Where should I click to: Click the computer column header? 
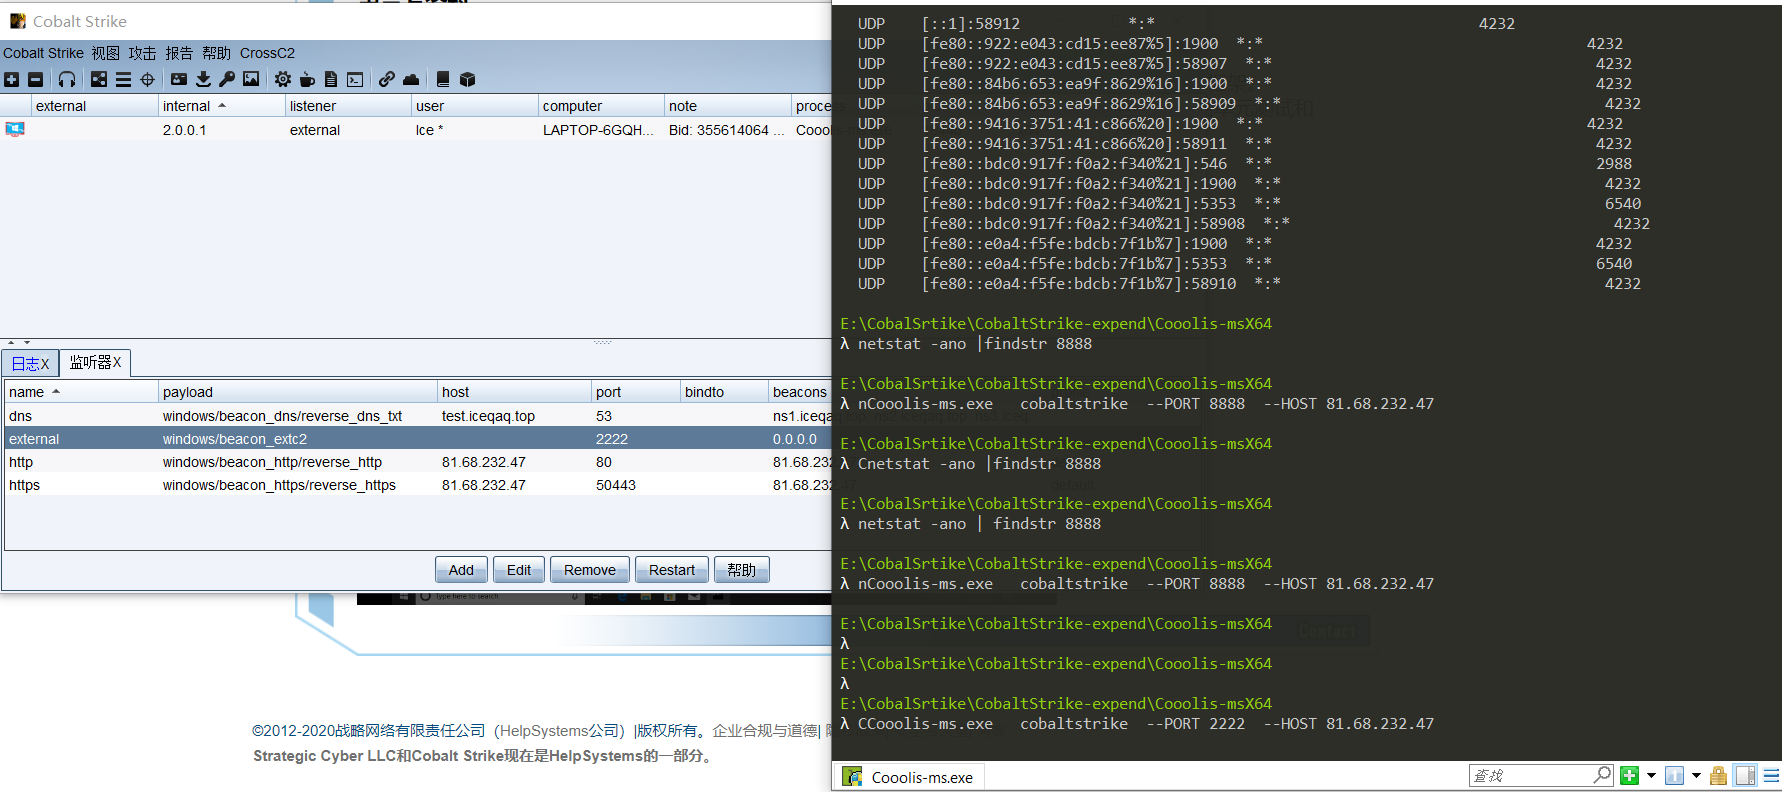(x=602, y=106)
